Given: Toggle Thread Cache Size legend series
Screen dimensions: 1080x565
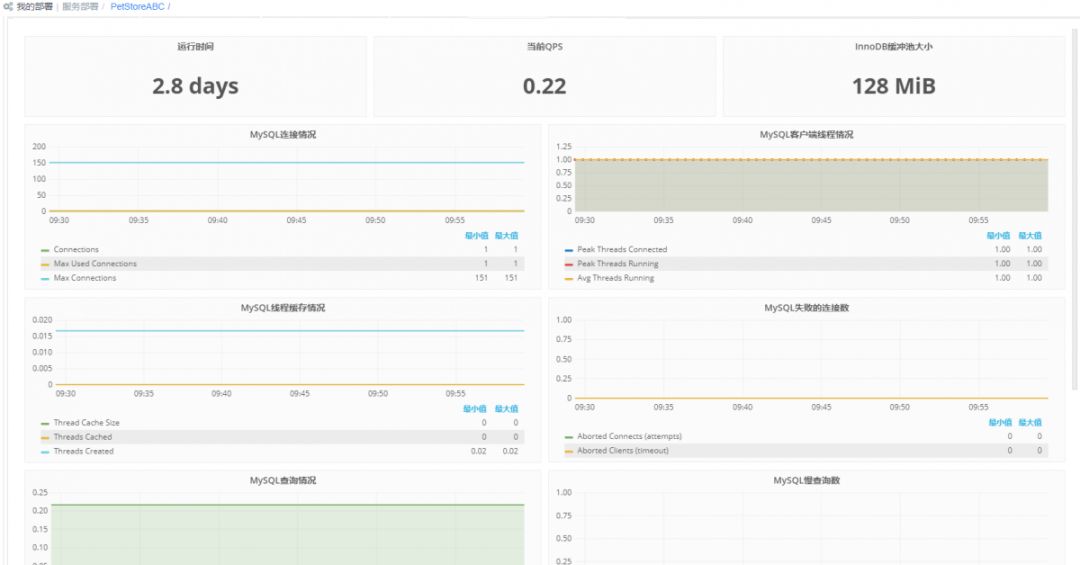Looking at the screenshot, I should click(x=86, y=422).
